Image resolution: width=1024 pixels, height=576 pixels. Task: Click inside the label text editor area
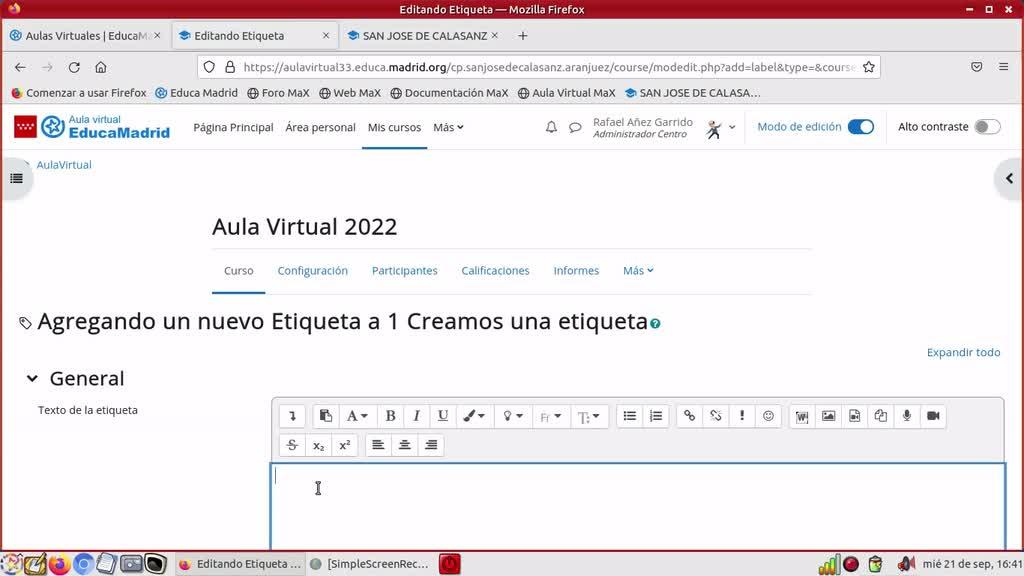[638, 507]
